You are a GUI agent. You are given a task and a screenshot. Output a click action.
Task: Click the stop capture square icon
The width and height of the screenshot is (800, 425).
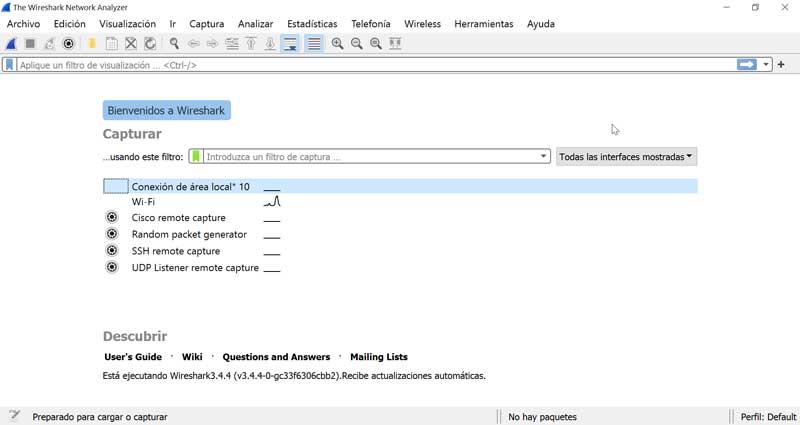30,44
